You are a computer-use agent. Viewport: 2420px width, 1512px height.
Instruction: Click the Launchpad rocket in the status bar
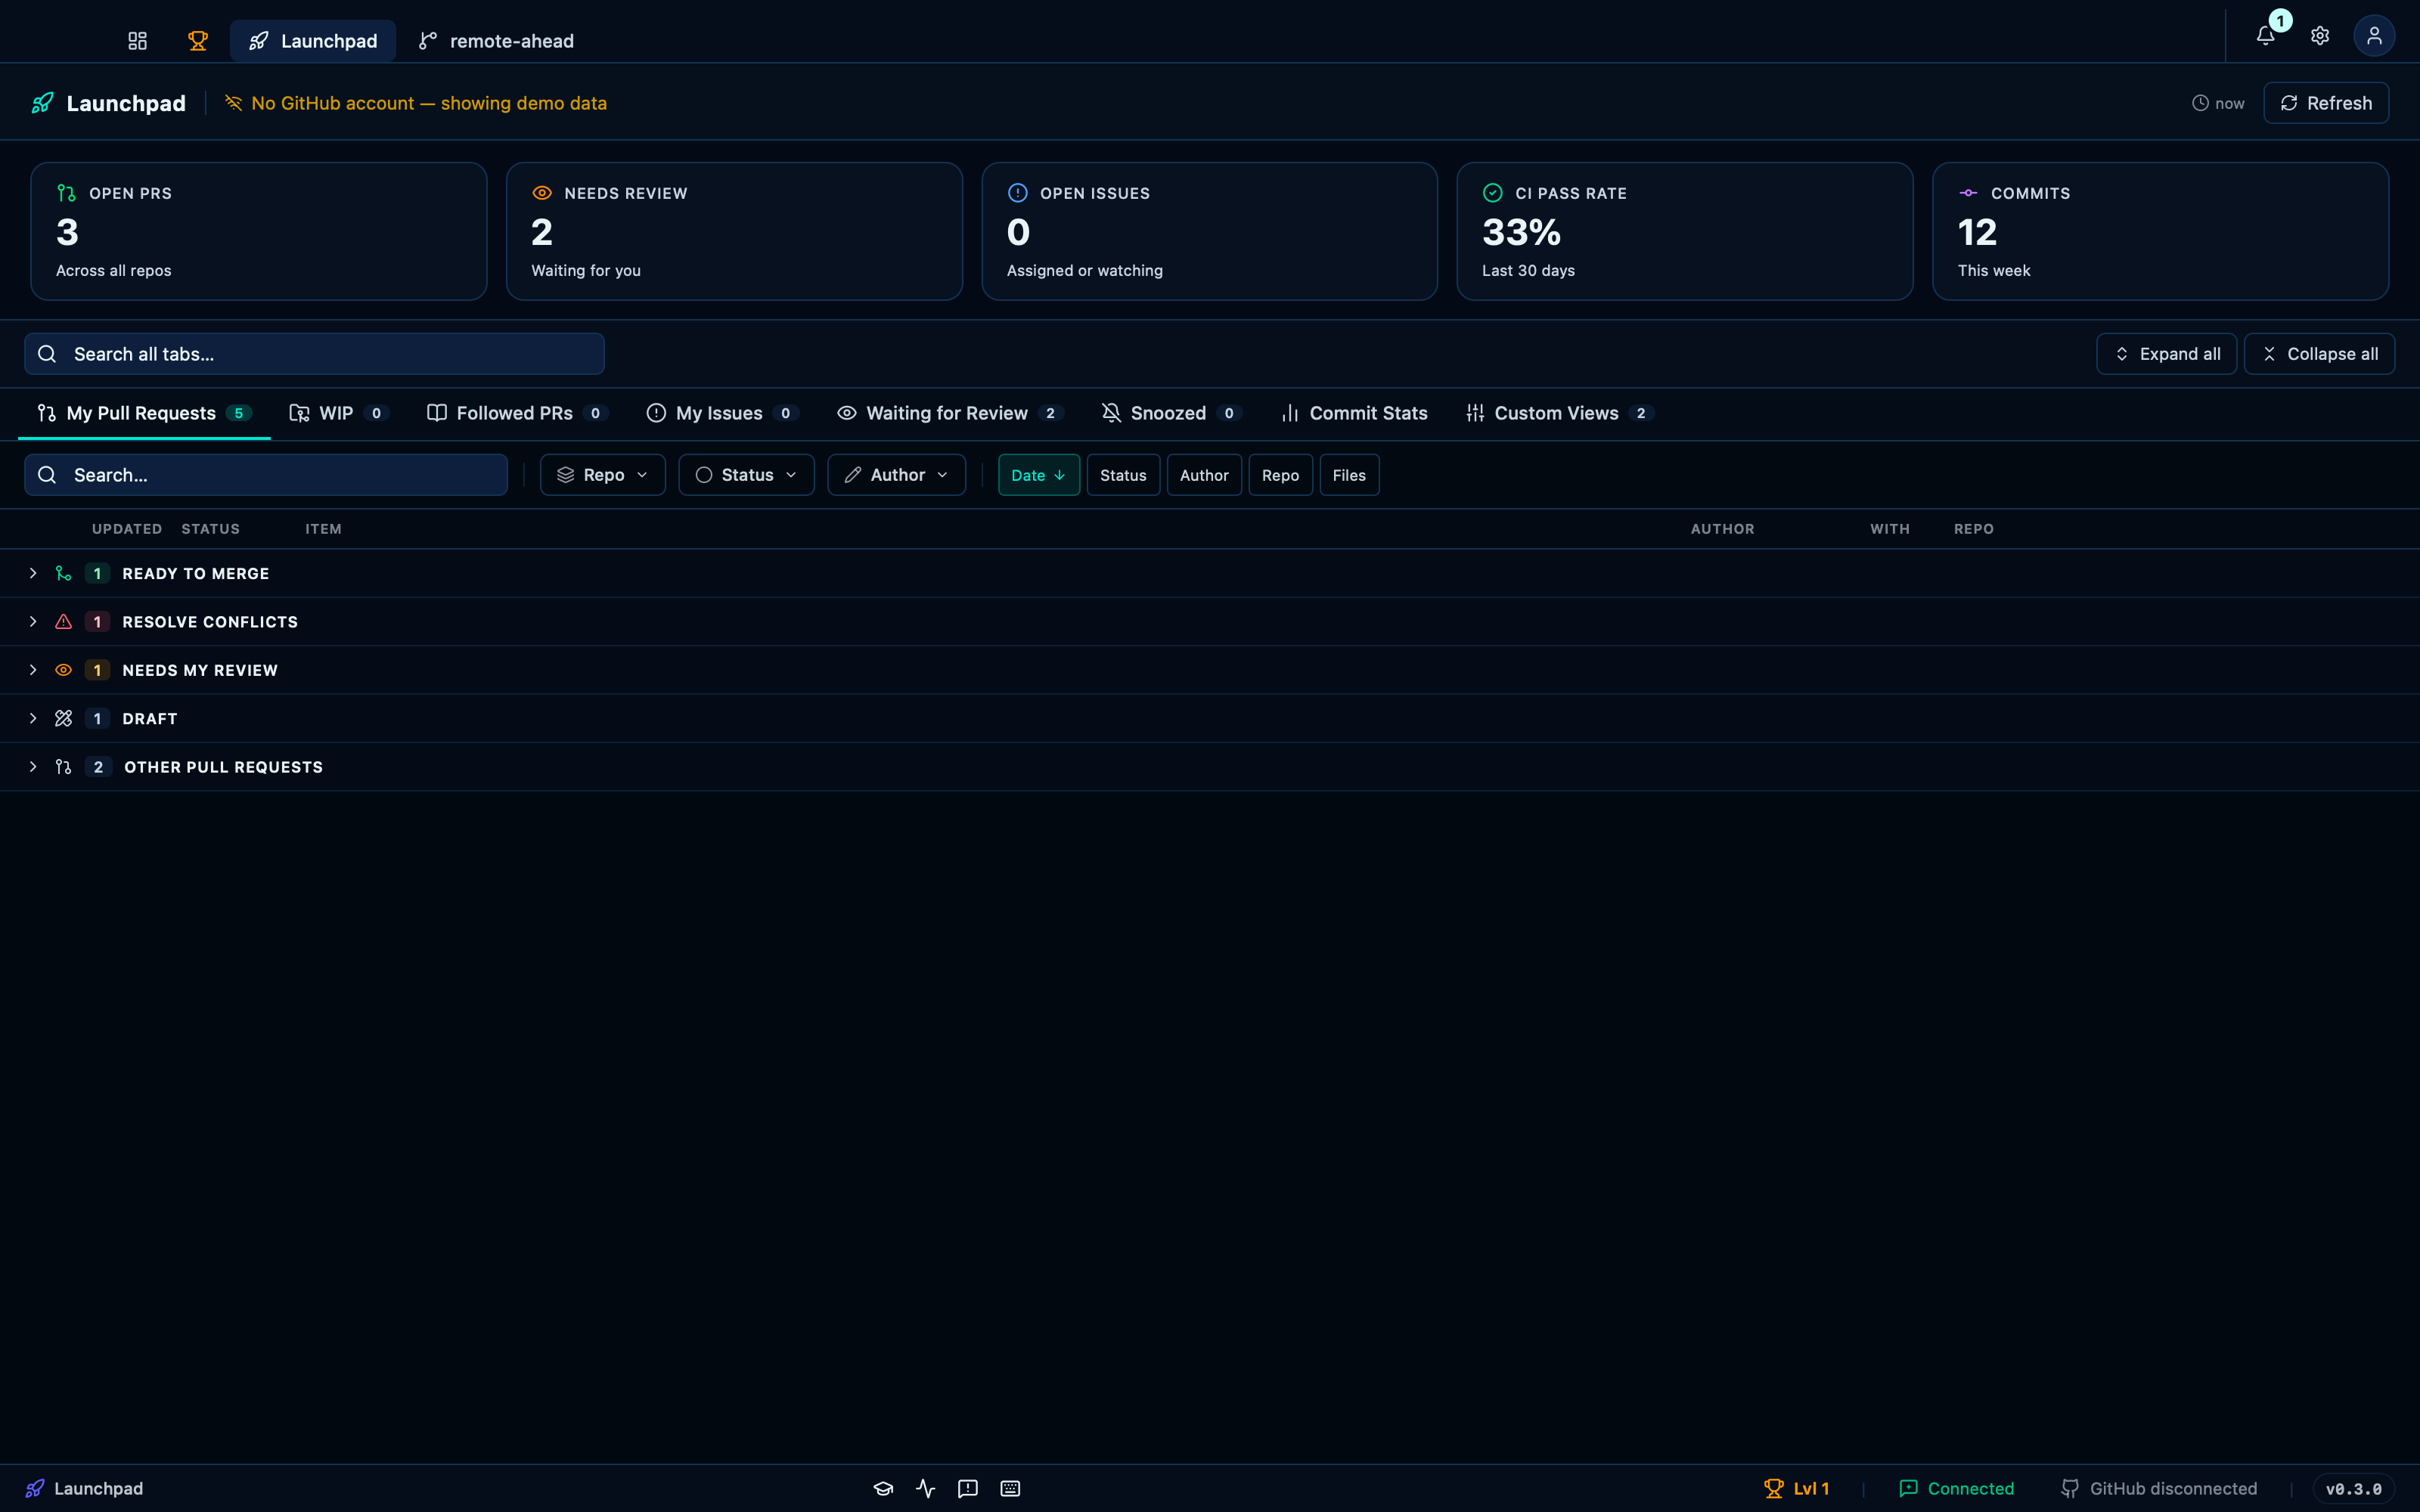[x=84, y=1488]
